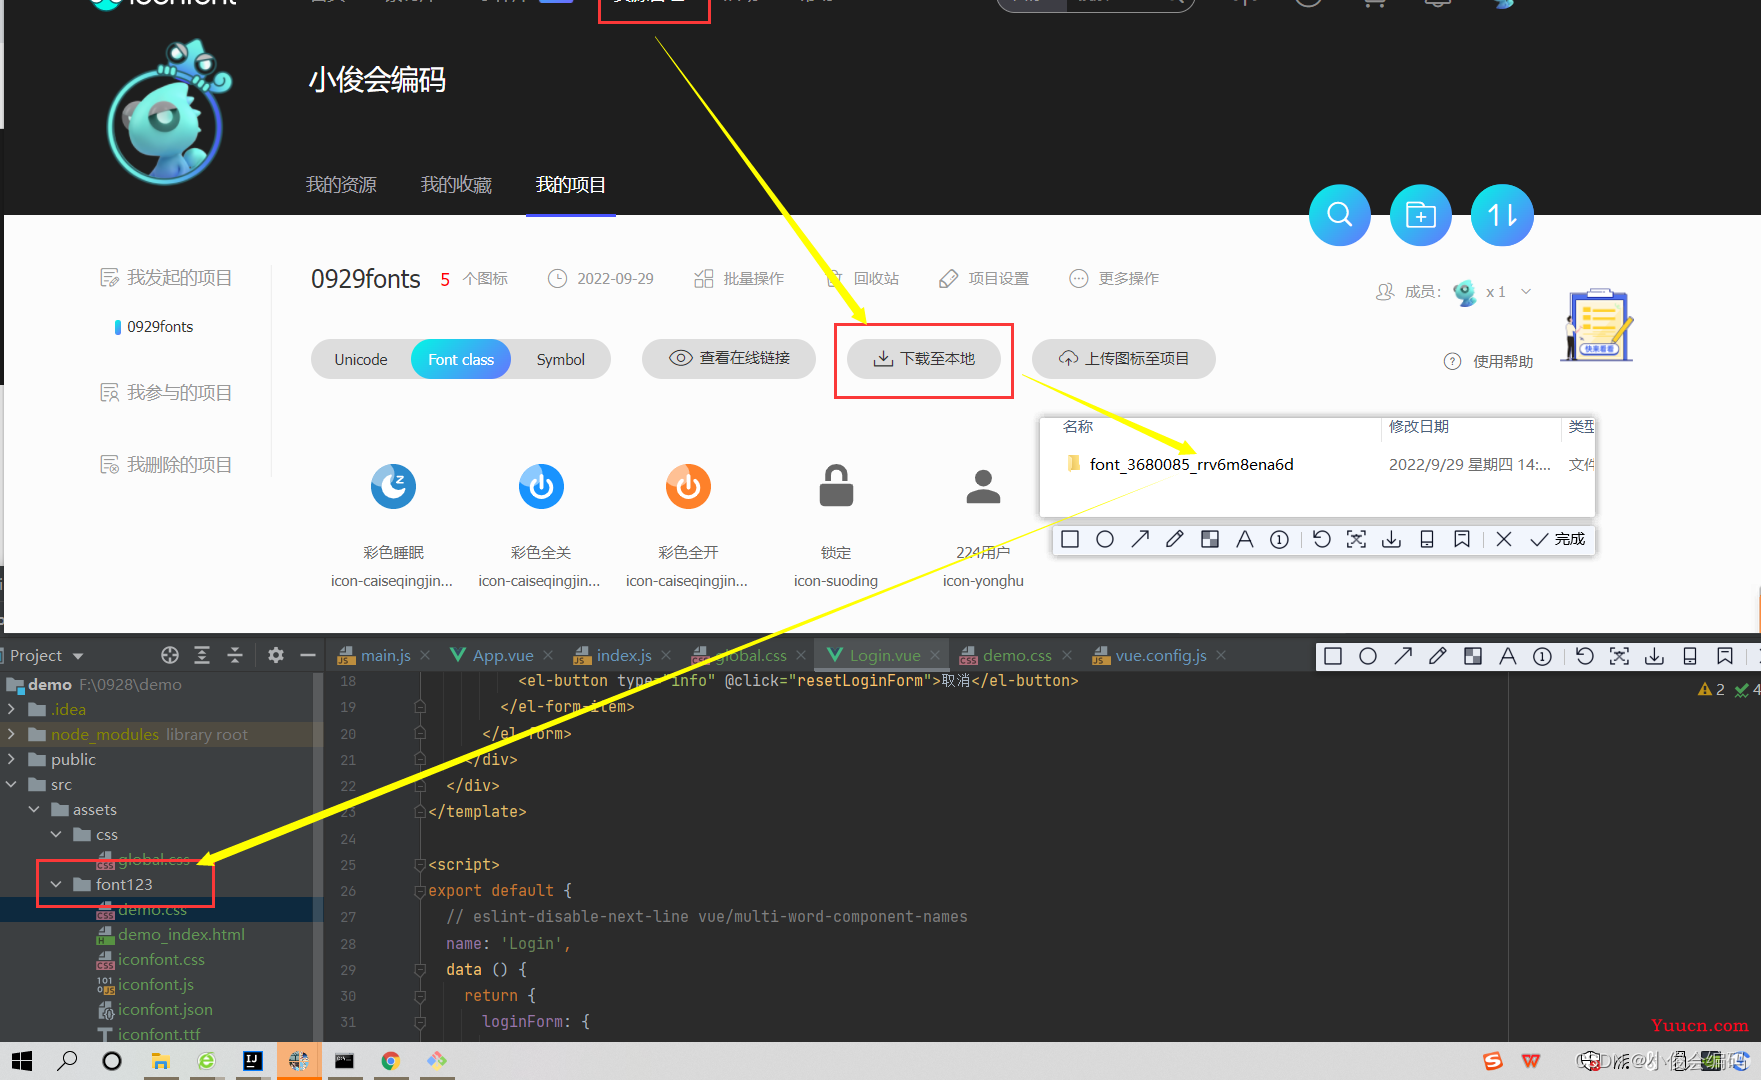This screenshot has height=1080, width=1761.
Task: Open 使用帮助 help link
Action: [1489, 361]
